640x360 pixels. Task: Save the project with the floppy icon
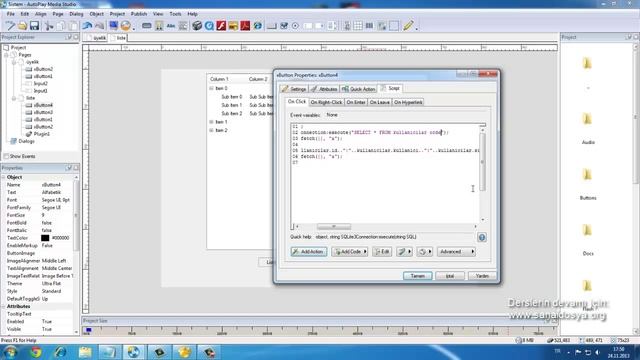tap(34, 26)
